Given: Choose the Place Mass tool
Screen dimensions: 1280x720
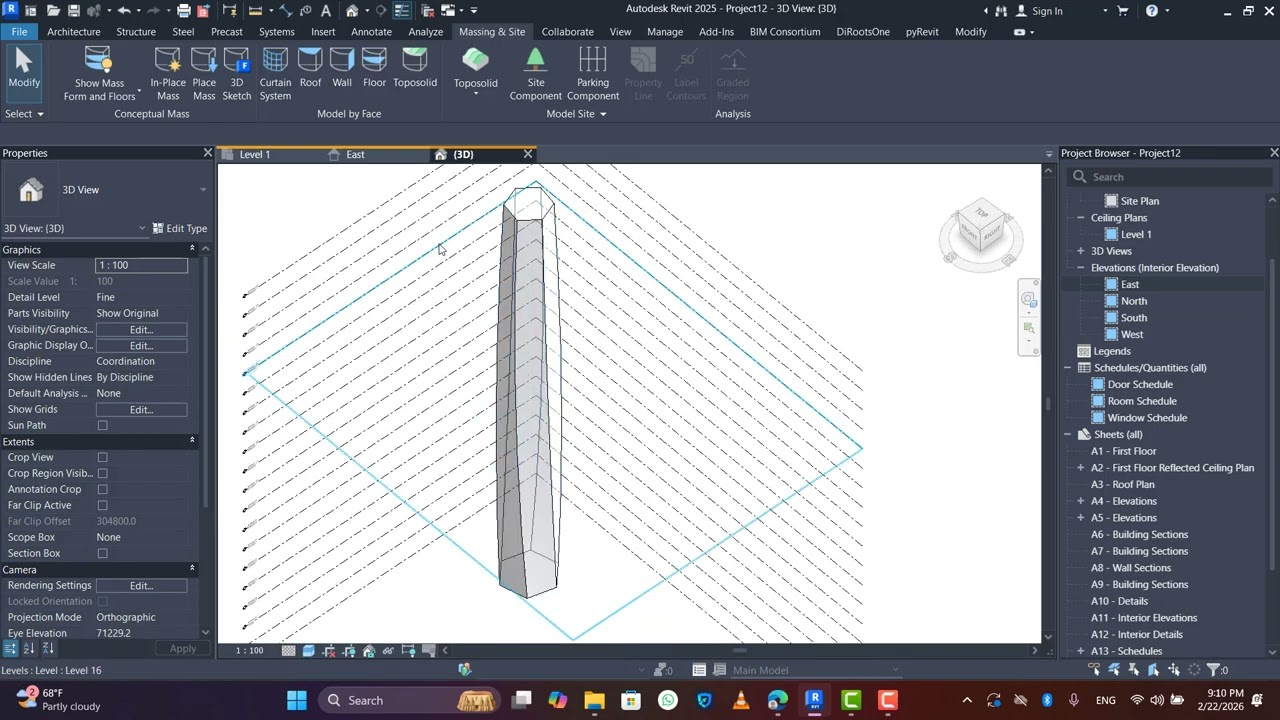Looking at the screenshot, I should click(204, 75).
